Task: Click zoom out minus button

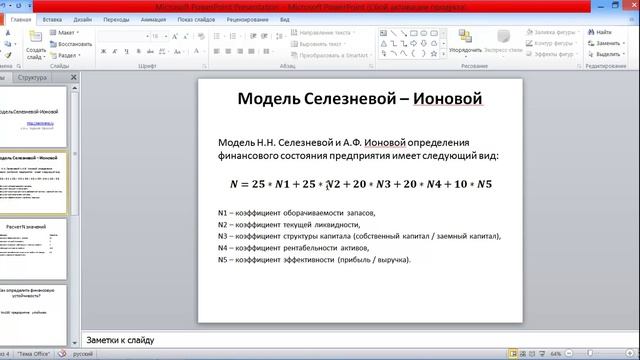Action: (569, 353)
